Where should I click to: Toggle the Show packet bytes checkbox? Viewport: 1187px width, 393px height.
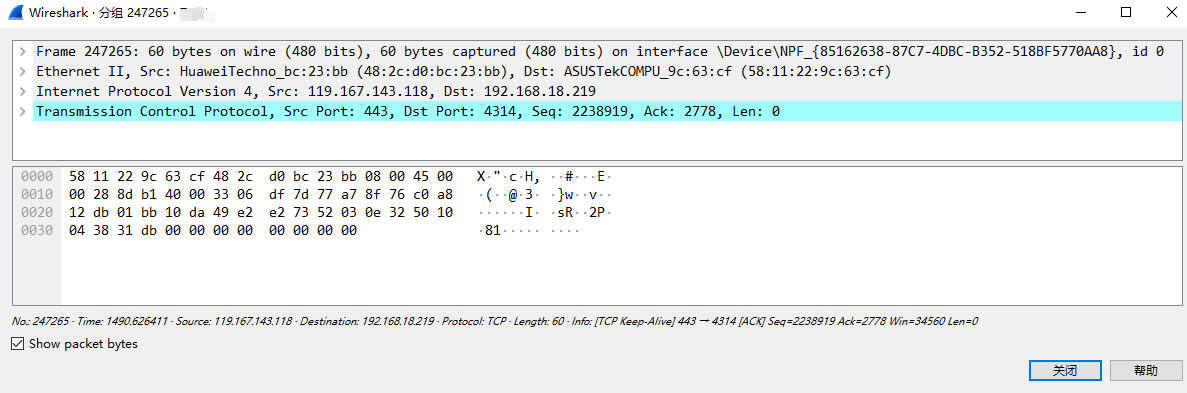(x=17, y=344)
